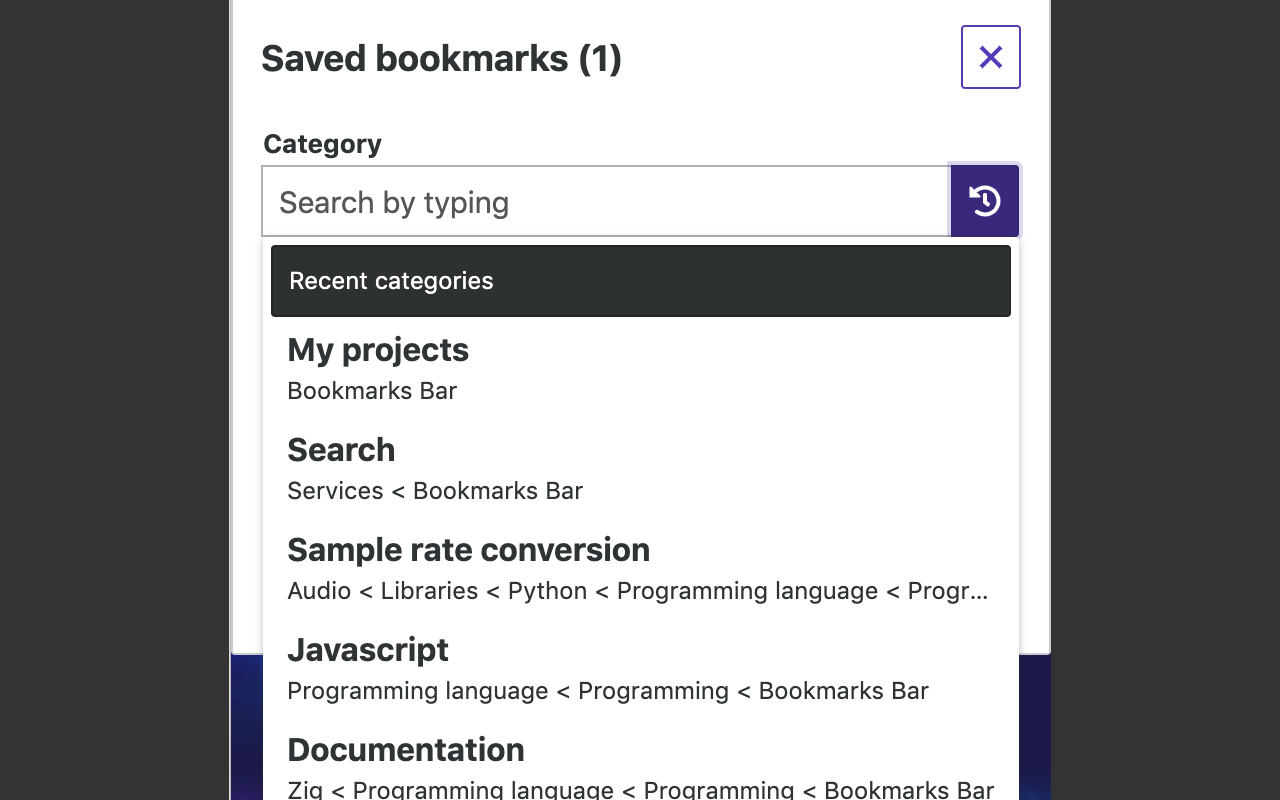This screenshot has height=800, width=1280.
Task: Select the My projects category
Action: point(378,350)
